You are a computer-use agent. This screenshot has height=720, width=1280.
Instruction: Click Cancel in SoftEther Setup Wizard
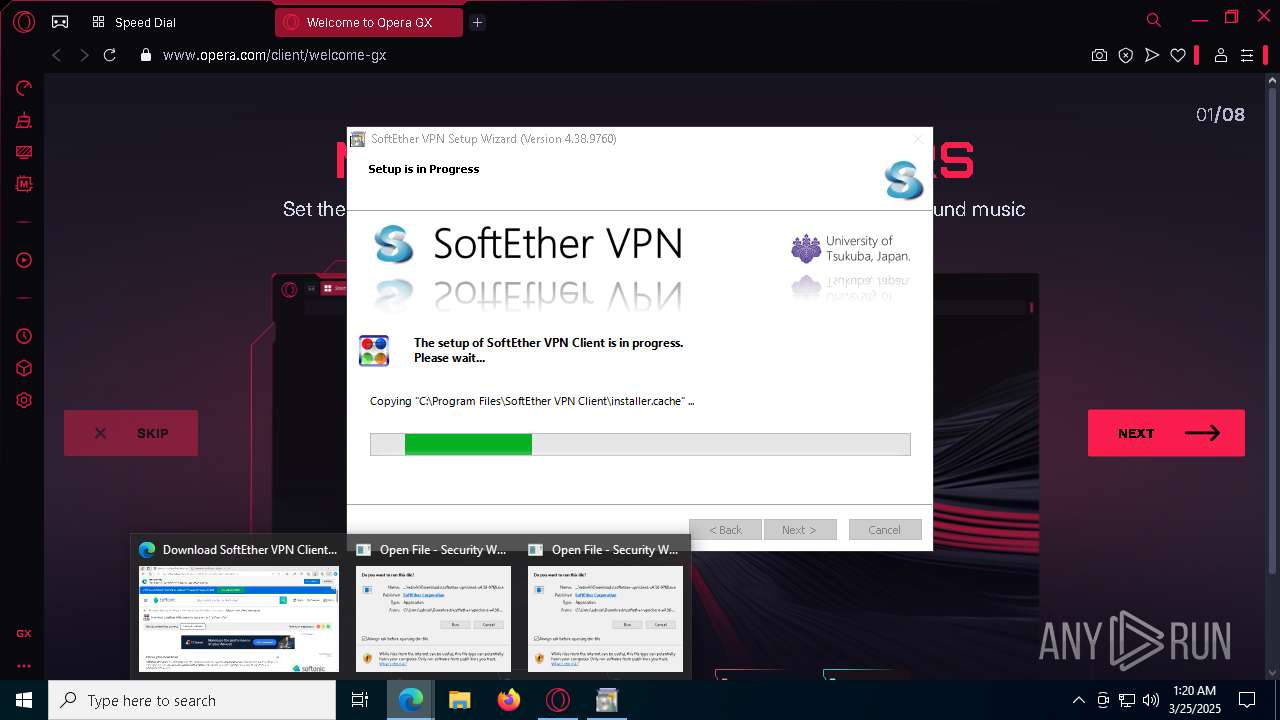(884, 530)
